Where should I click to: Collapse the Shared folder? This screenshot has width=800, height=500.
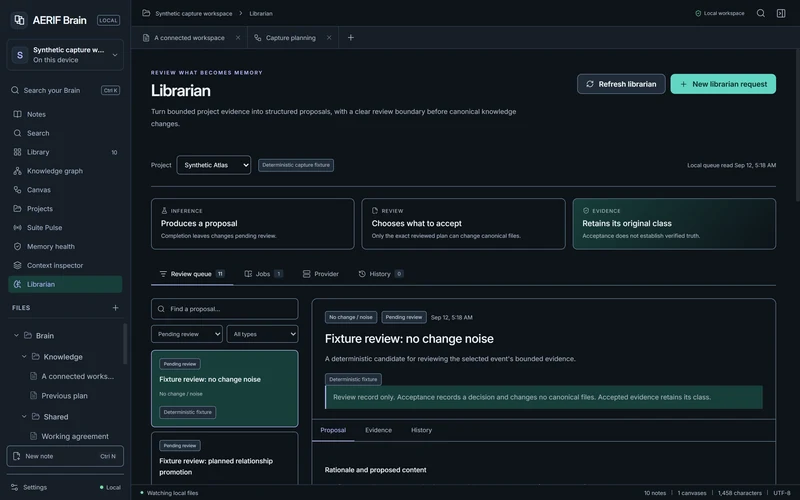coord(24,417)
